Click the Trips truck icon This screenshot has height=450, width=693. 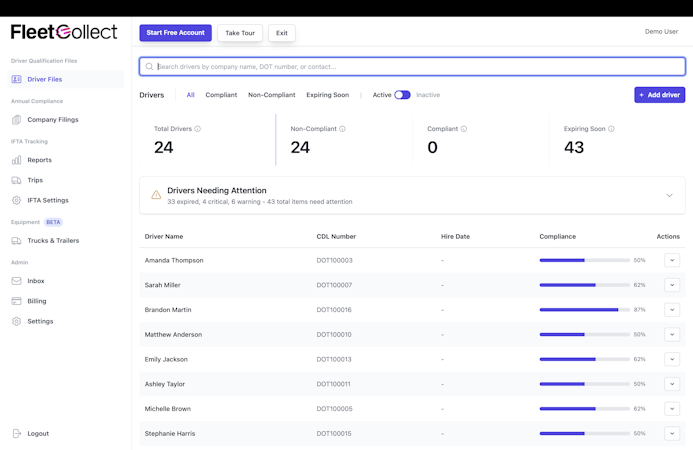pos(16,180)
